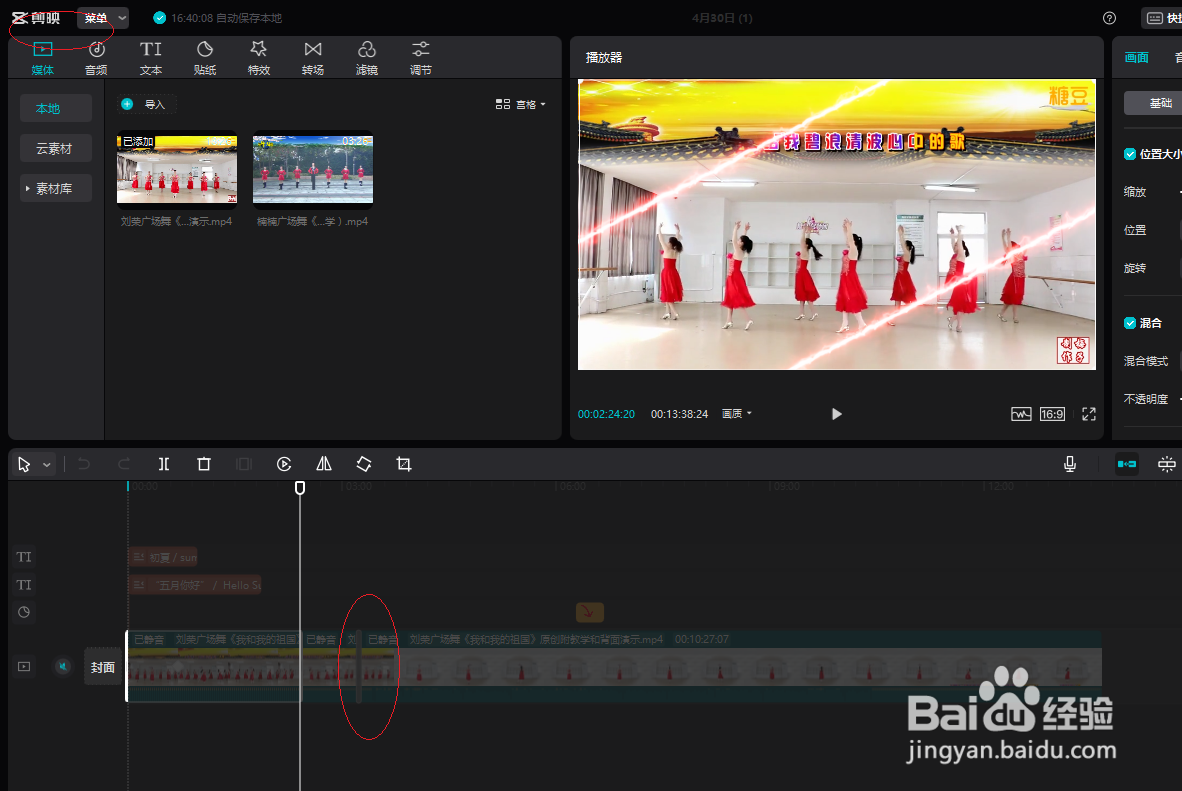Click the first TI text track icon
The height and width of the screenshot is (791, 1182).
point(24,557)
